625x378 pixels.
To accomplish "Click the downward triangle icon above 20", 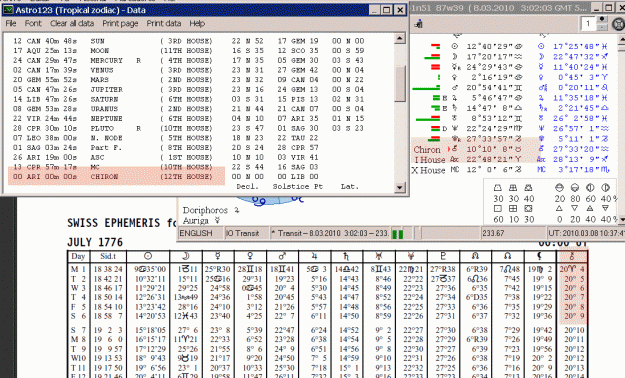I will (575, 209).
